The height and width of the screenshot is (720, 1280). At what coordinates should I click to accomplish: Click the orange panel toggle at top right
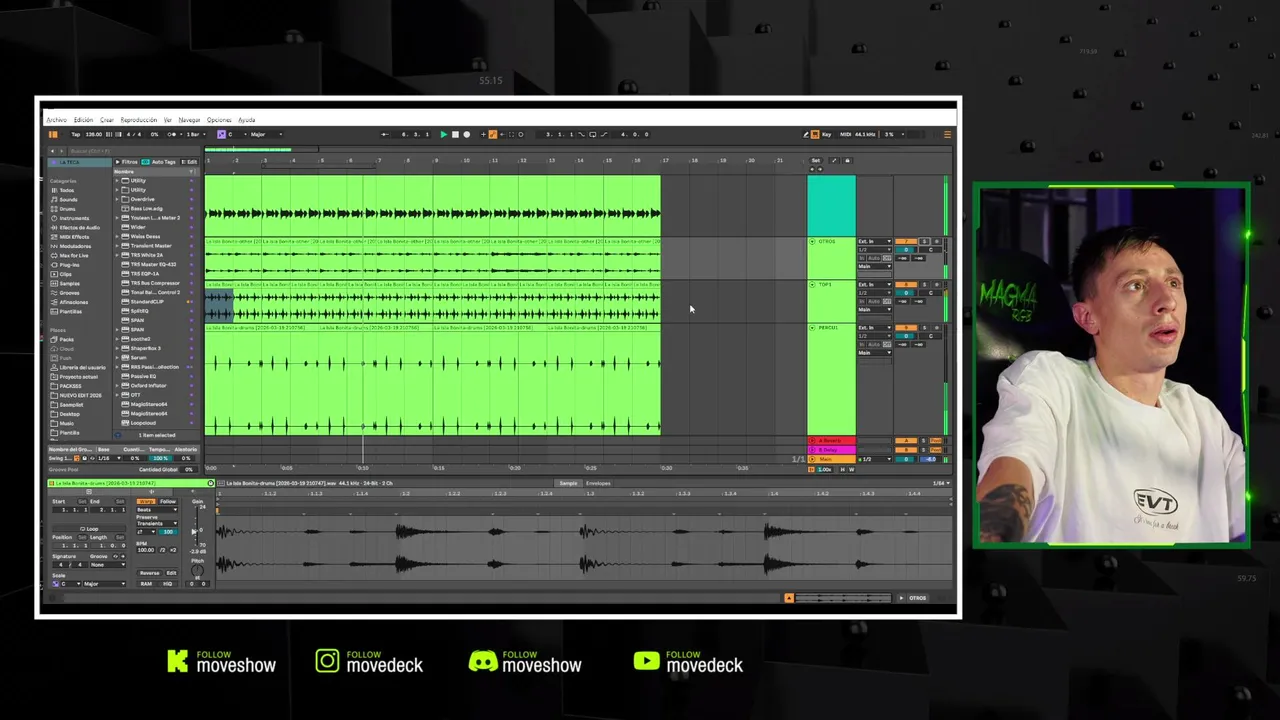point(948,134)
